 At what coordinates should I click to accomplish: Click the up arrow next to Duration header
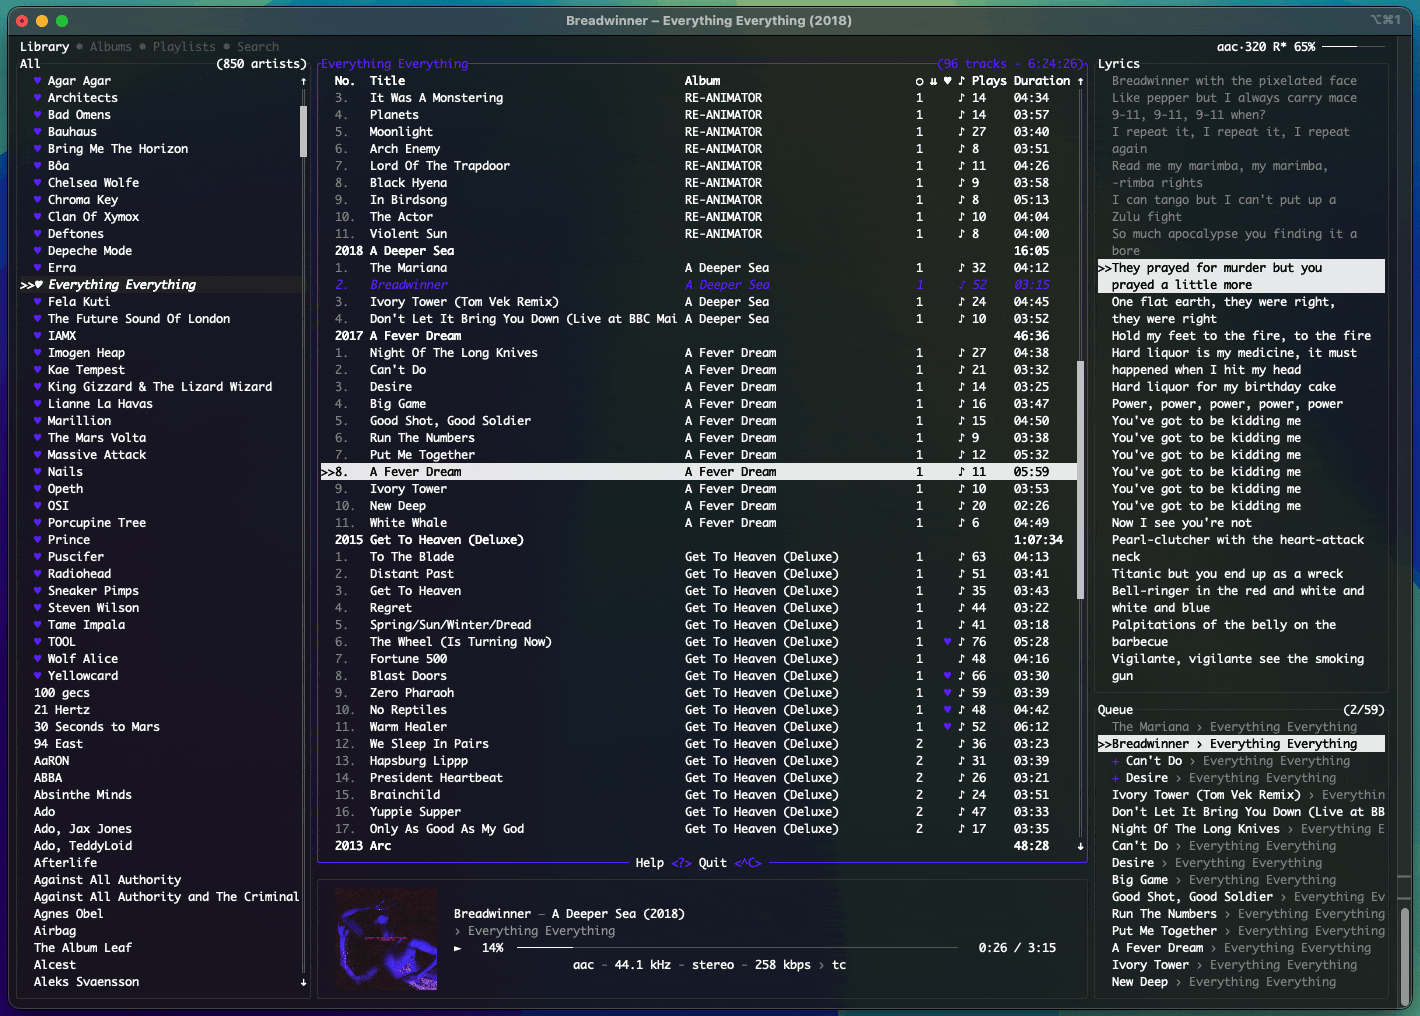coord(1080,81)
